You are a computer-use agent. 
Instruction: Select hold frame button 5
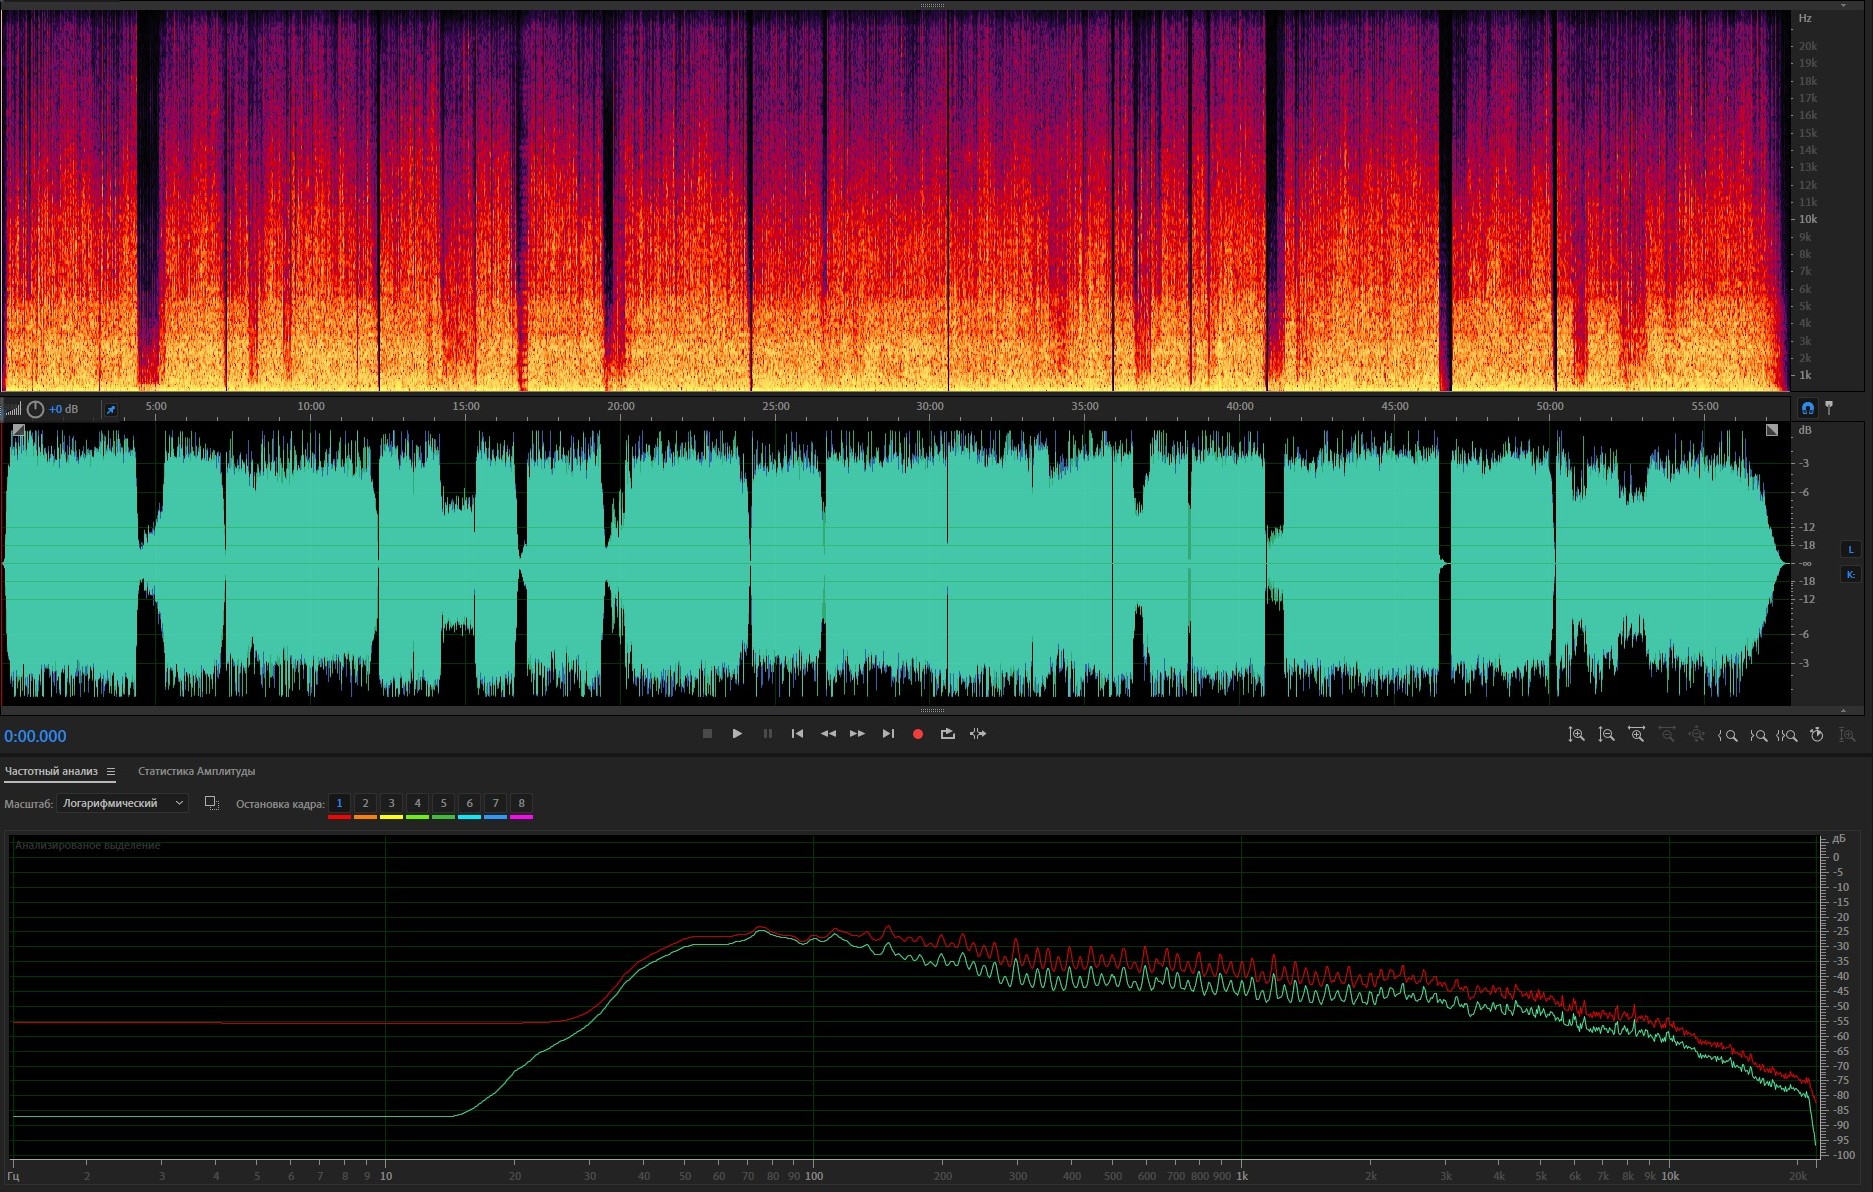coord(443,803)
